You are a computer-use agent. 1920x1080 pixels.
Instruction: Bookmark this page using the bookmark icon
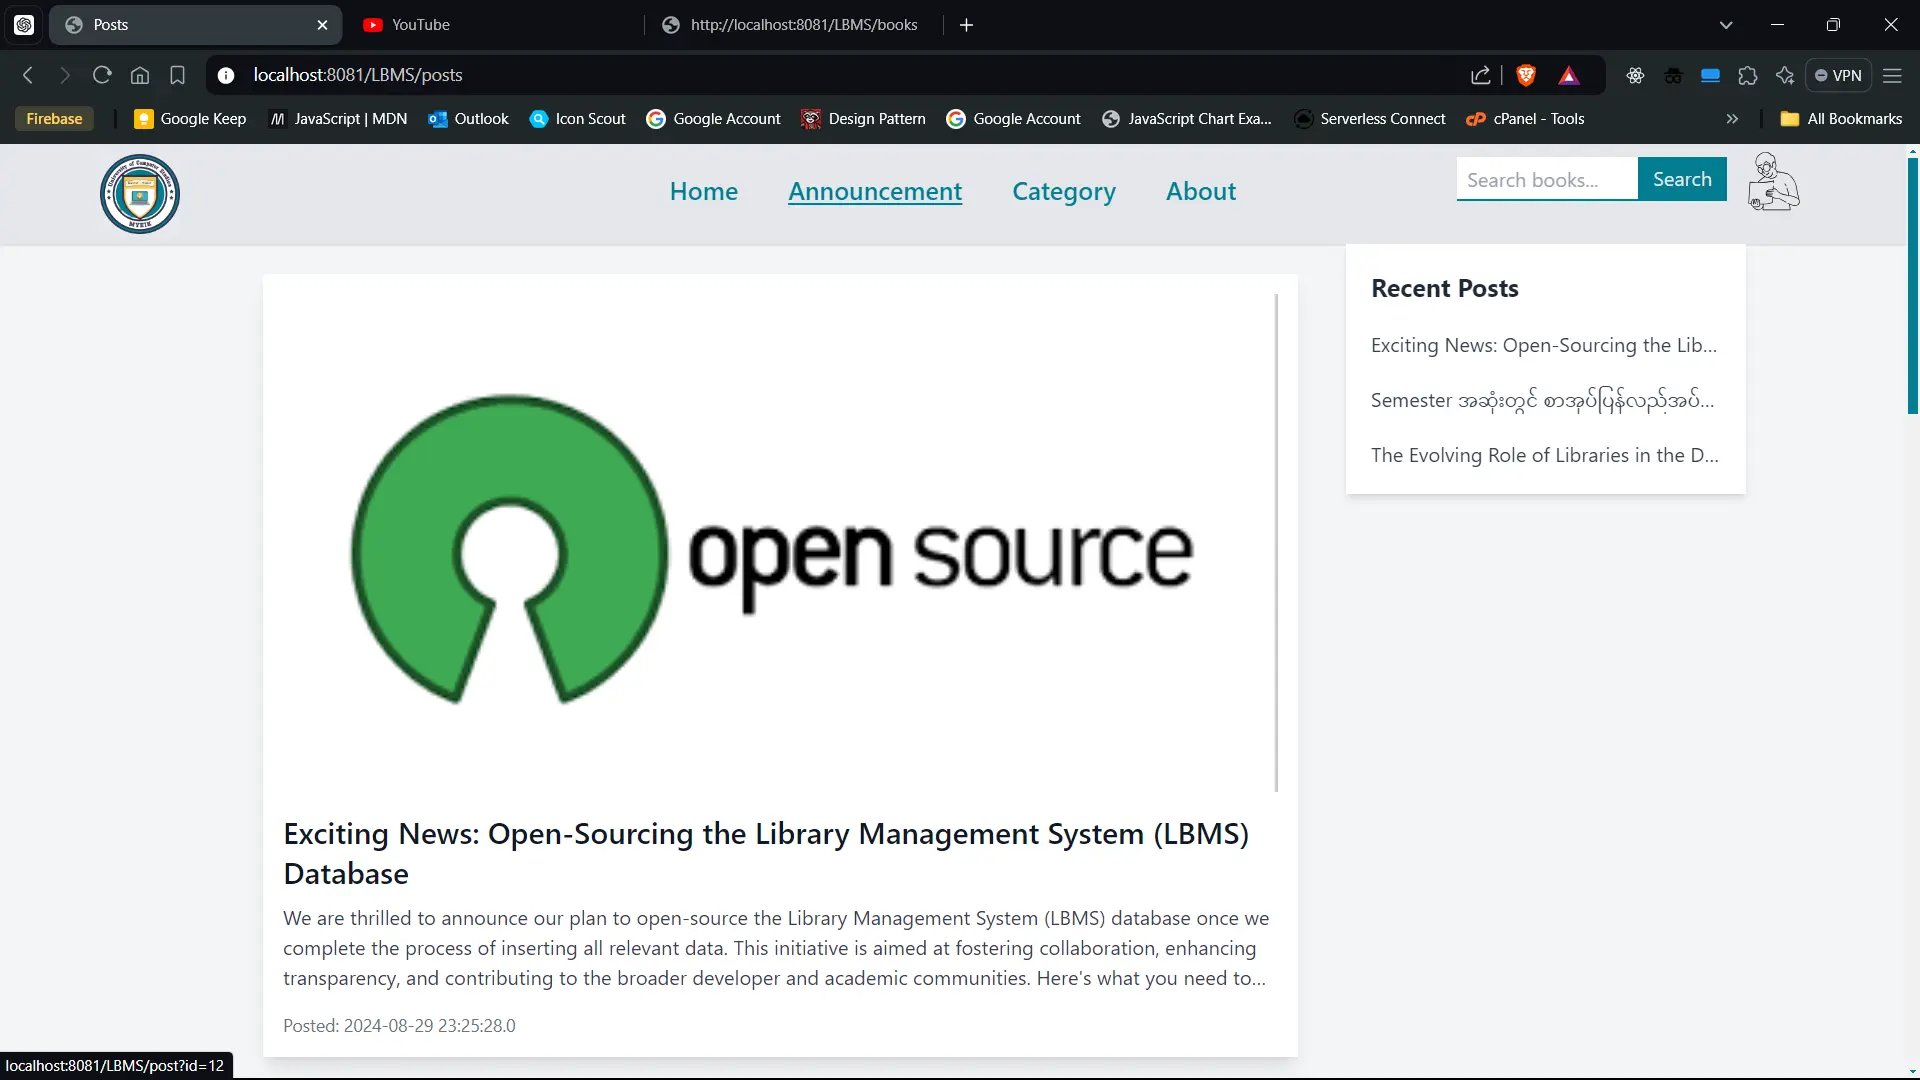click(x=178, y=75)
